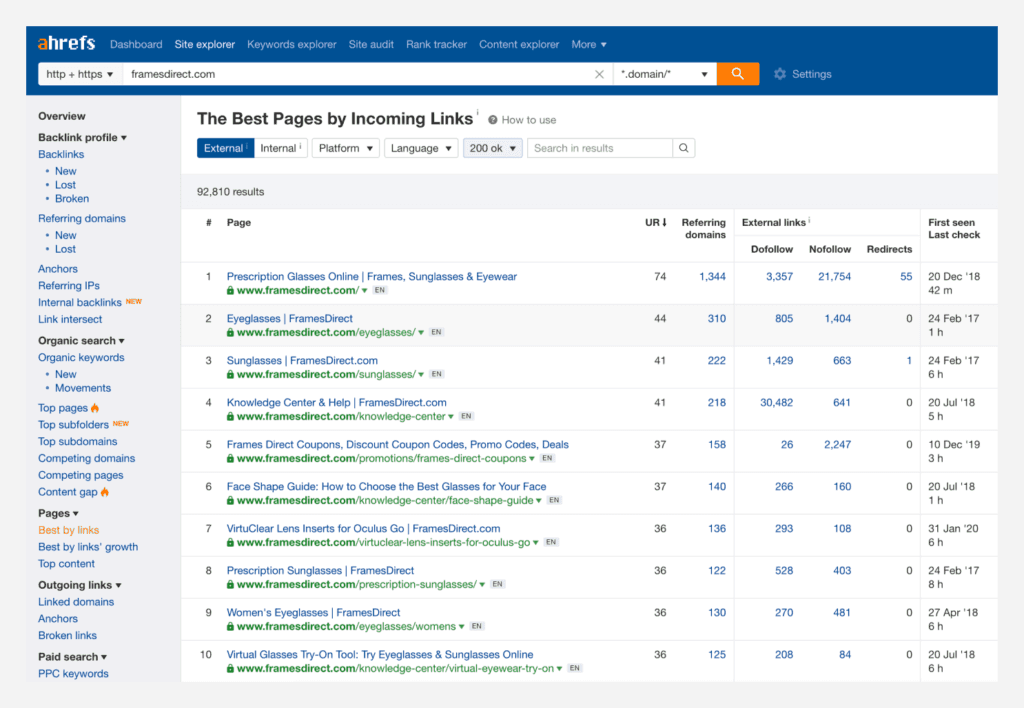The width and height of the screenshot is (1024, 708).
Task: Open the PPC keywords sidebar link
Action: pos(73,673)
